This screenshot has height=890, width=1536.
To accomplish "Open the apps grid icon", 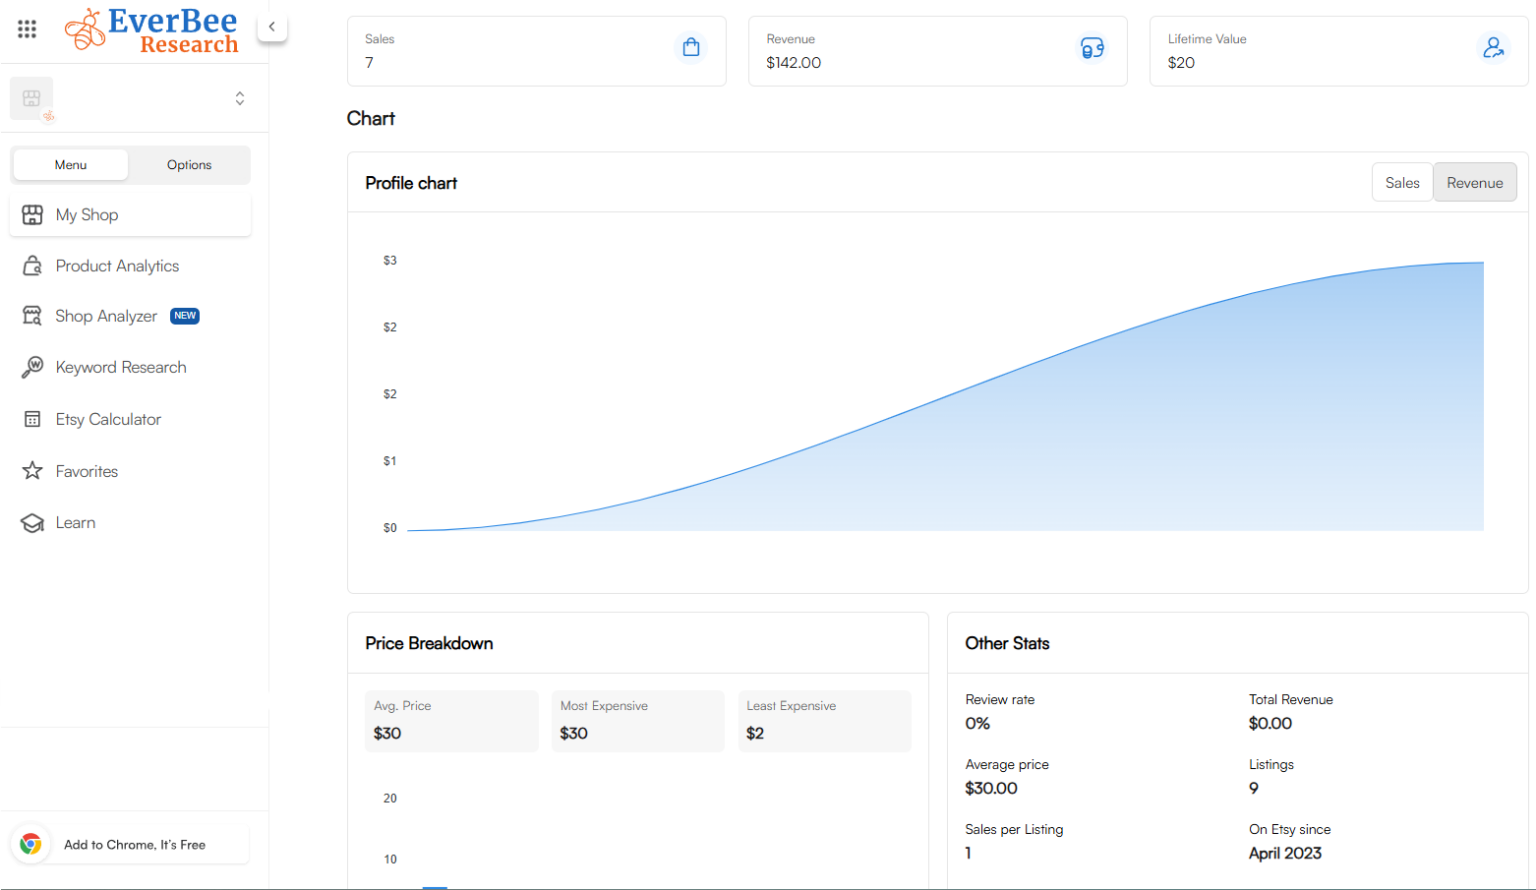I will coord(26,28).
